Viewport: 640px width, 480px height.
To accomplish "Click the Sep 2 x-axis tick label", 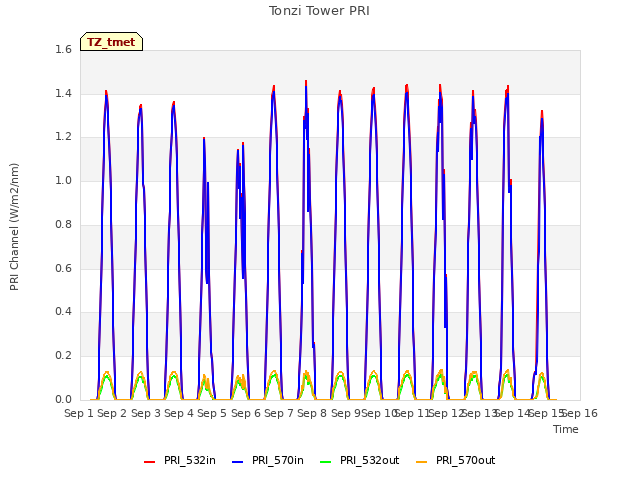I will pyautogui.click(x=112, y=413).
